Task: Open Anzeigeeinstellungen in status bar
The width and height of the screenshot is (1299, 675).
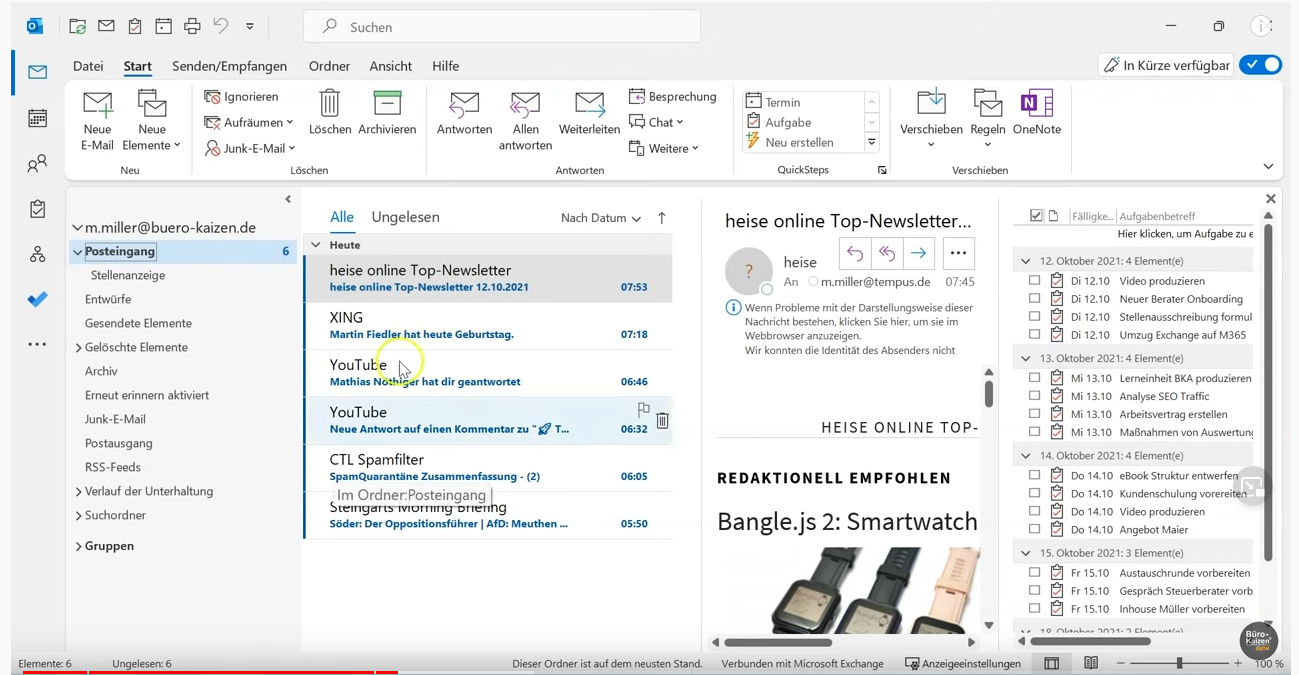Action: click(962, 663)
